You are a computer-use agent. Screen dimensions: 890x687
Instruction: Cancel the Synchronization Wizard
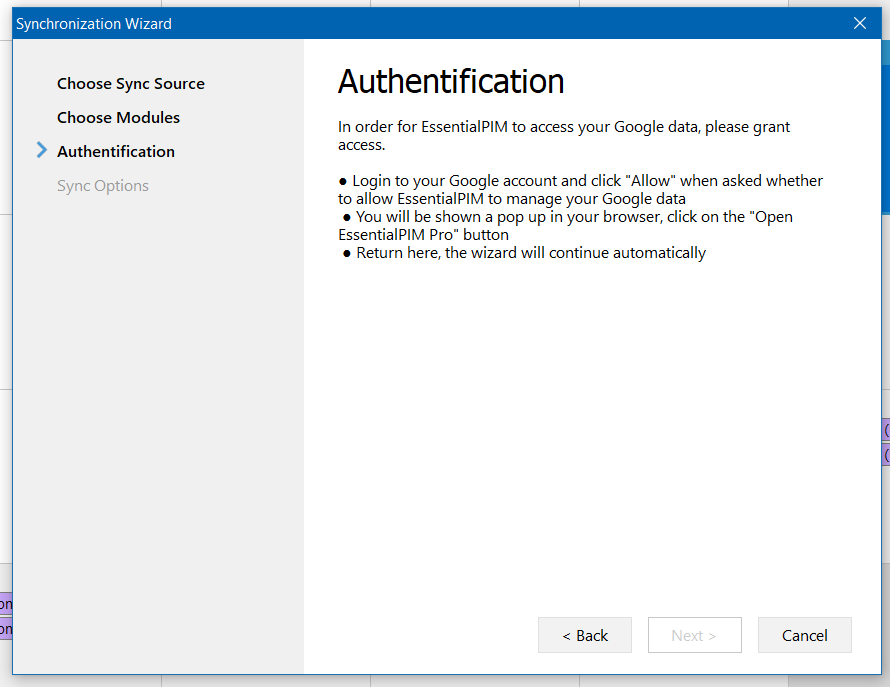804,635
